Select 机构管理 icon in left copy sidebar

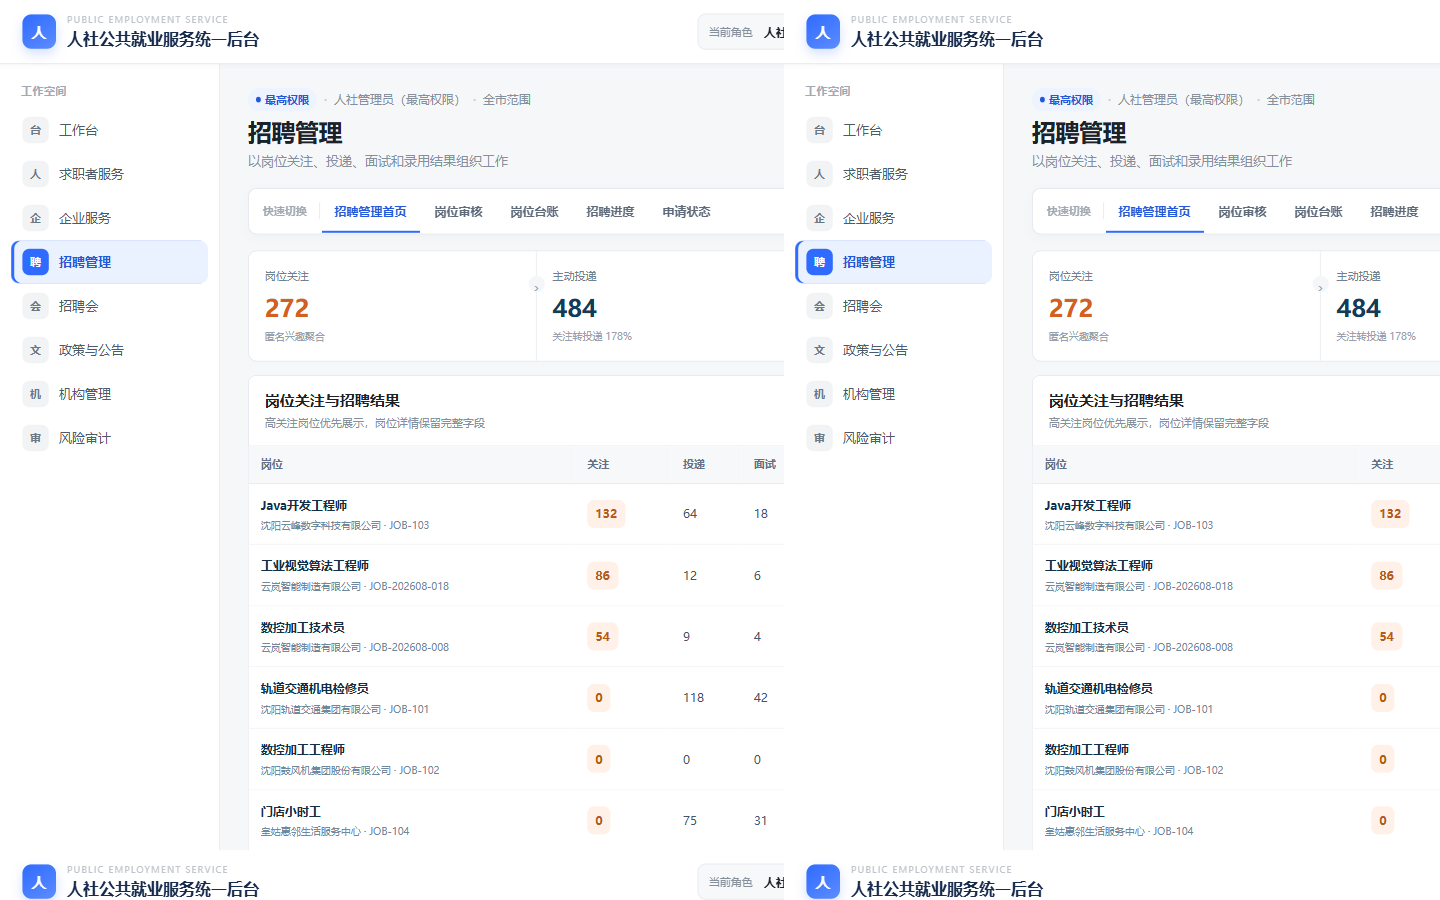[x=36, y=394]
